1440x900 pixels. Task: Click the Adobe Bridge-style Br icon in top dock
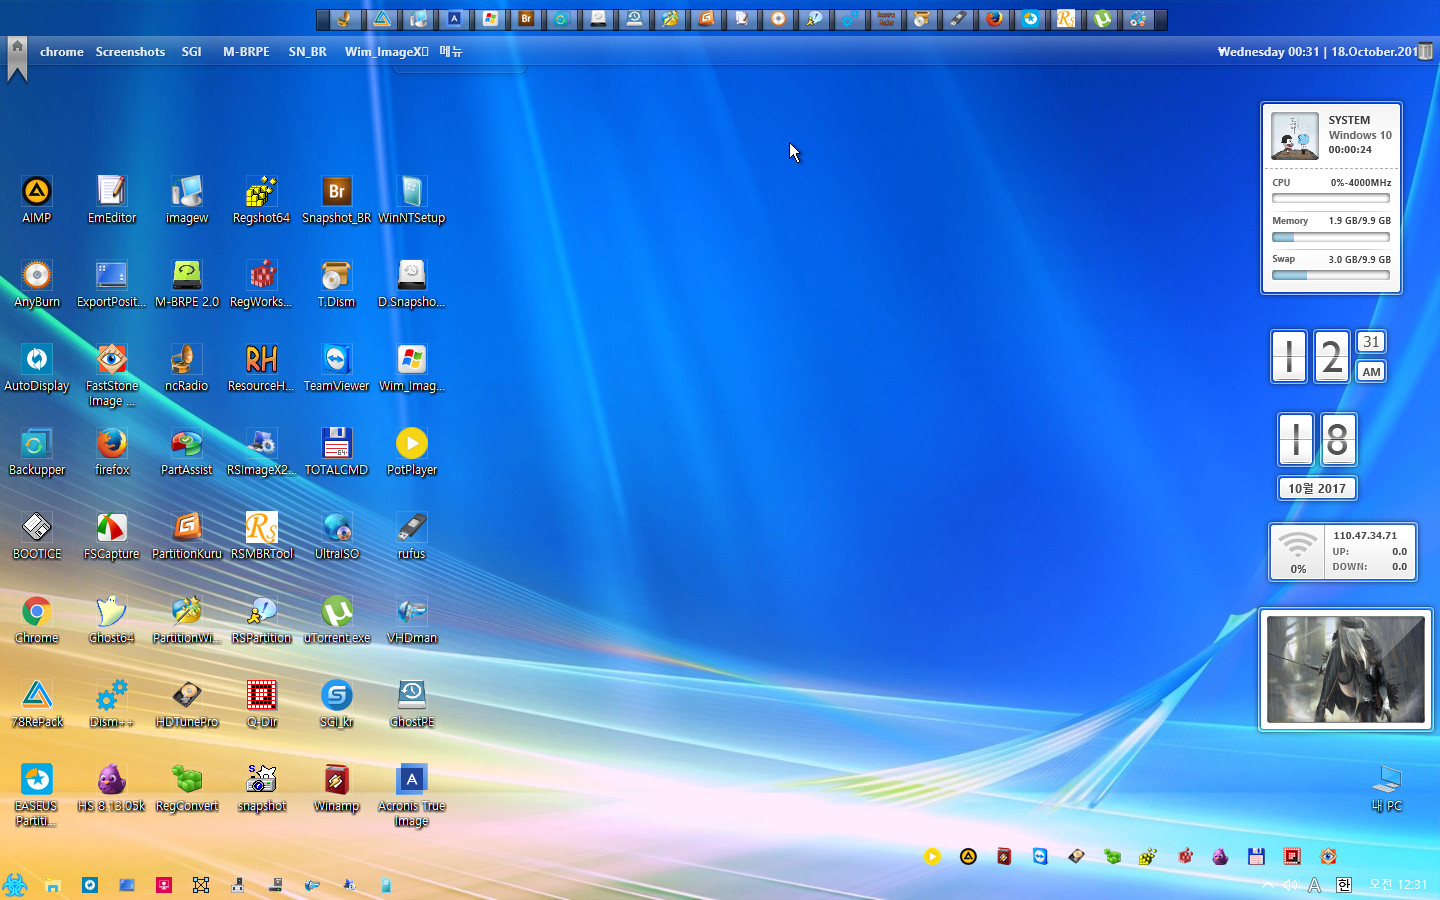point(526,19)
